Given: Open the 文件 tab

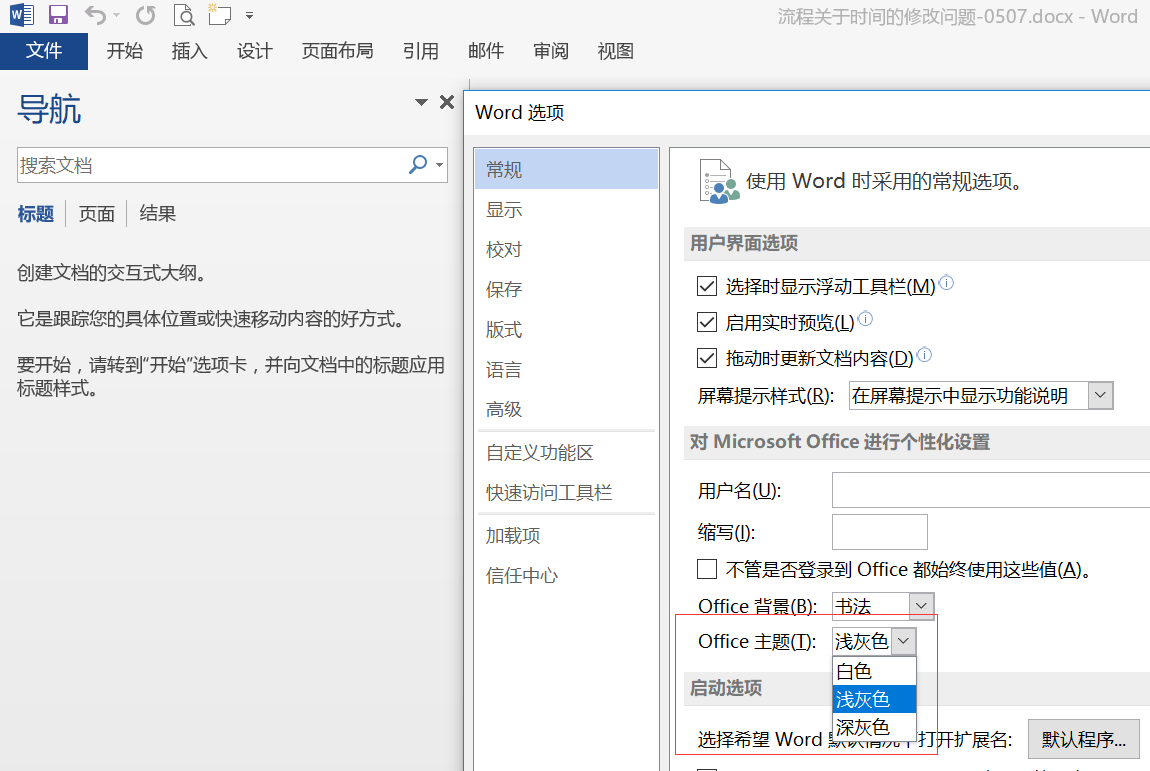Looking at the screenshot, I should pyautogui.click(x=44, y=51).
